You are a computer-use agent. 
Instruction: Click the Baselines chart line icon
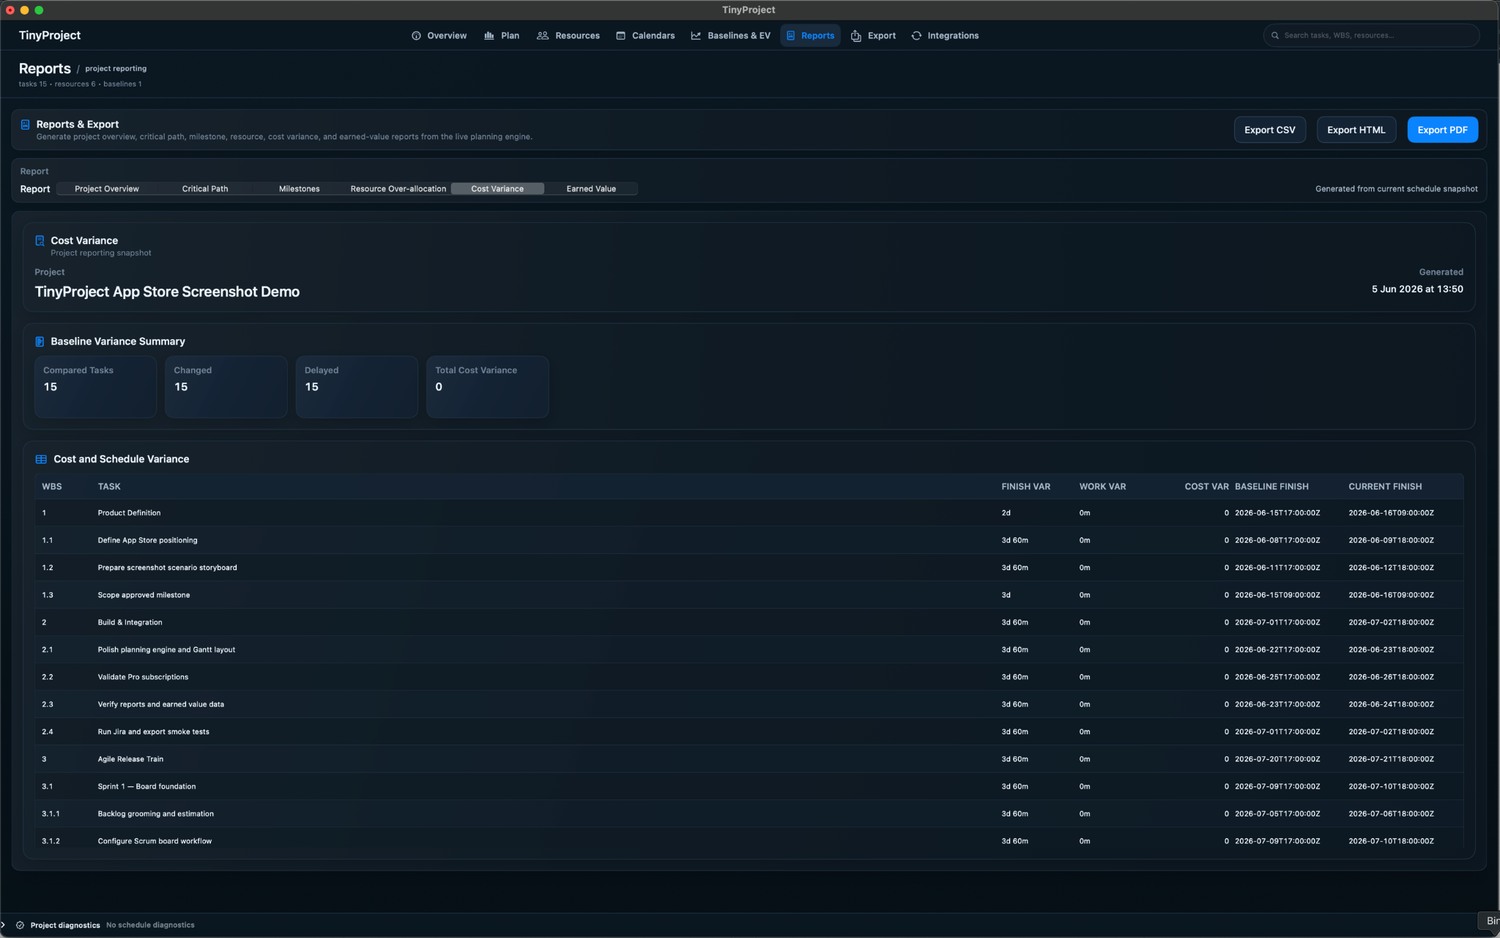point(696,36)
